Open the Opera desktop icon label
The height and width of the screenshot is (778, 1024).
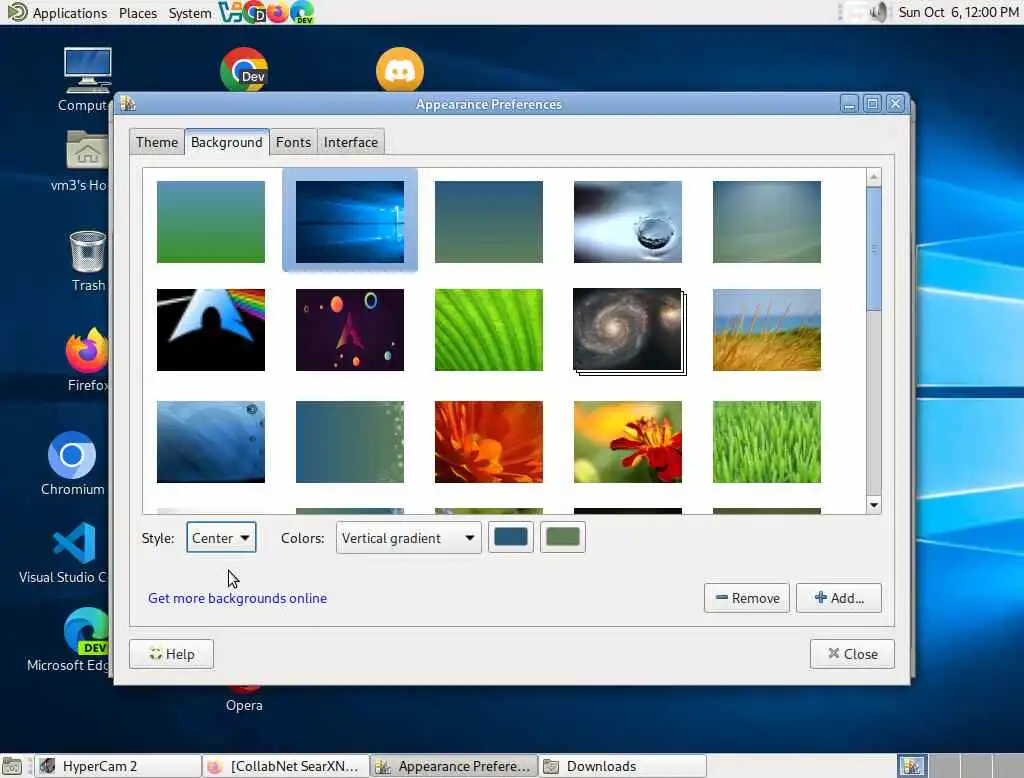(x=244, y=705)
